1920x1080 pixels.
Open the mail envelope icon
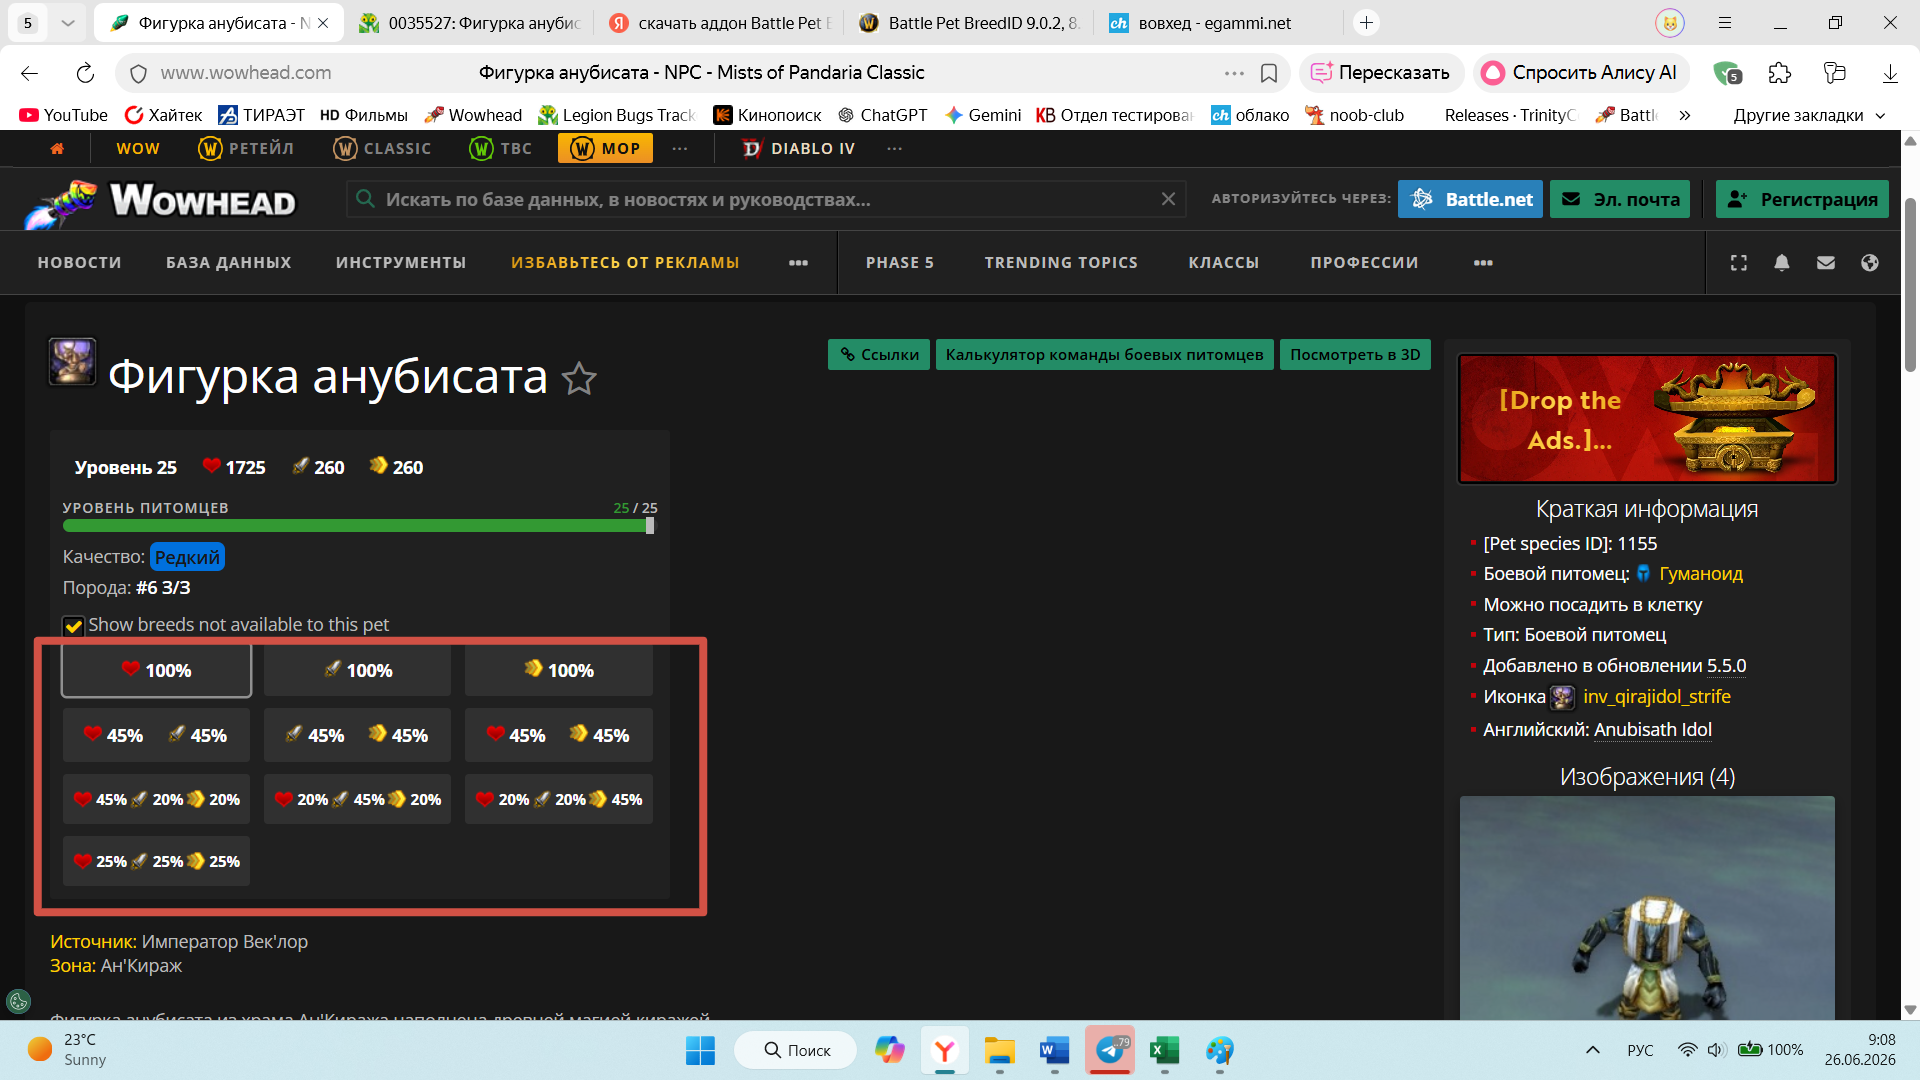point(1826,263)
